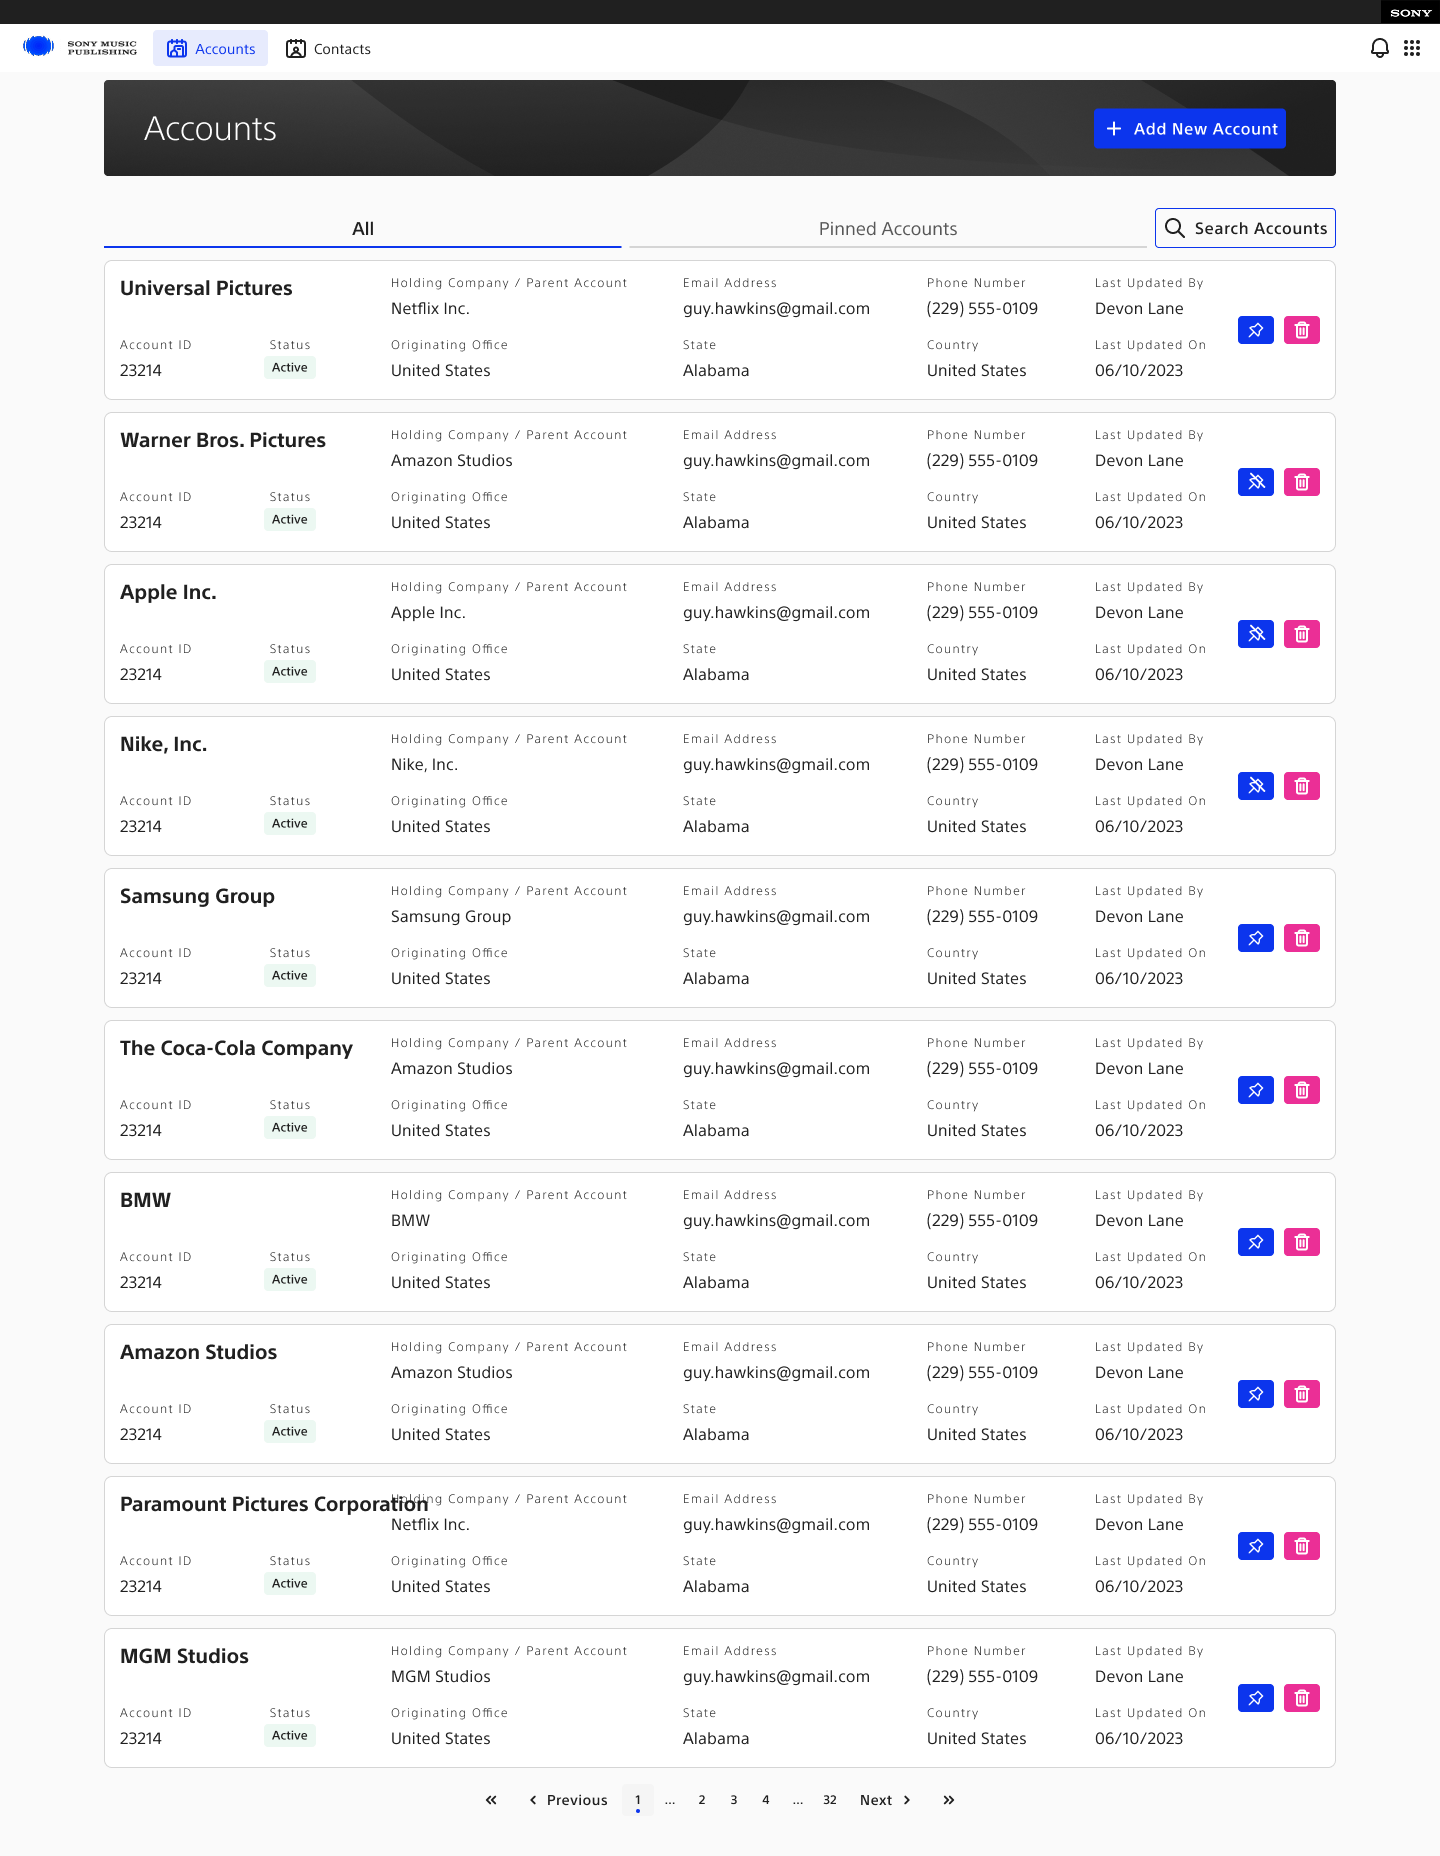This screenshot has width=1440, height=1856.
Task: Click the Search Accounts field
Action: pyautogui.click(x=1245, y=228)
